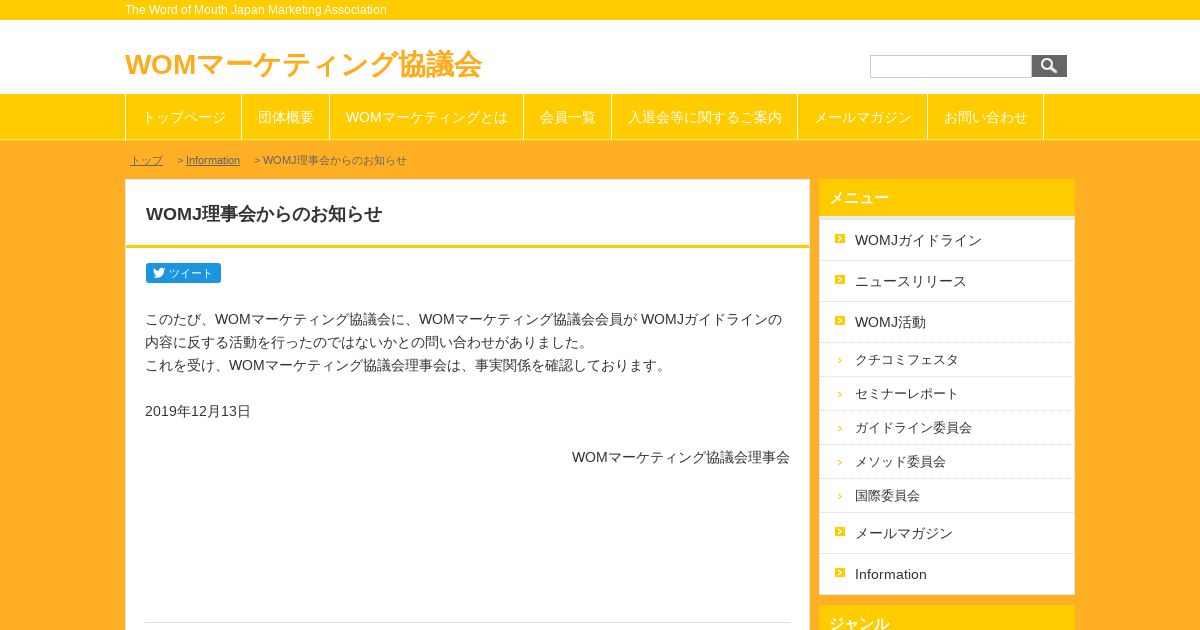Click the arrow icon beside ガイドライン委員会
Viewport: 1200px width, 630px height.
pyautogui.click(x=840, y=428)
